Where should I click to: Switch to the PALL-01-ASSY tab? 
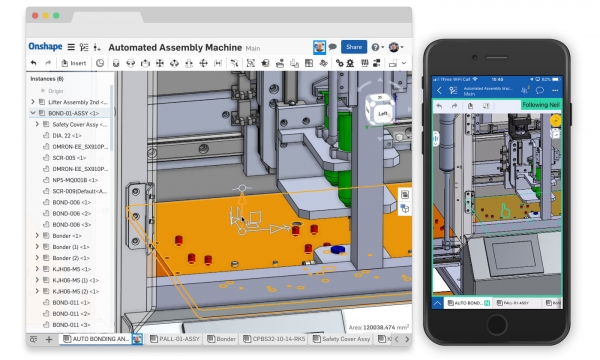click(x=175, y=339)
